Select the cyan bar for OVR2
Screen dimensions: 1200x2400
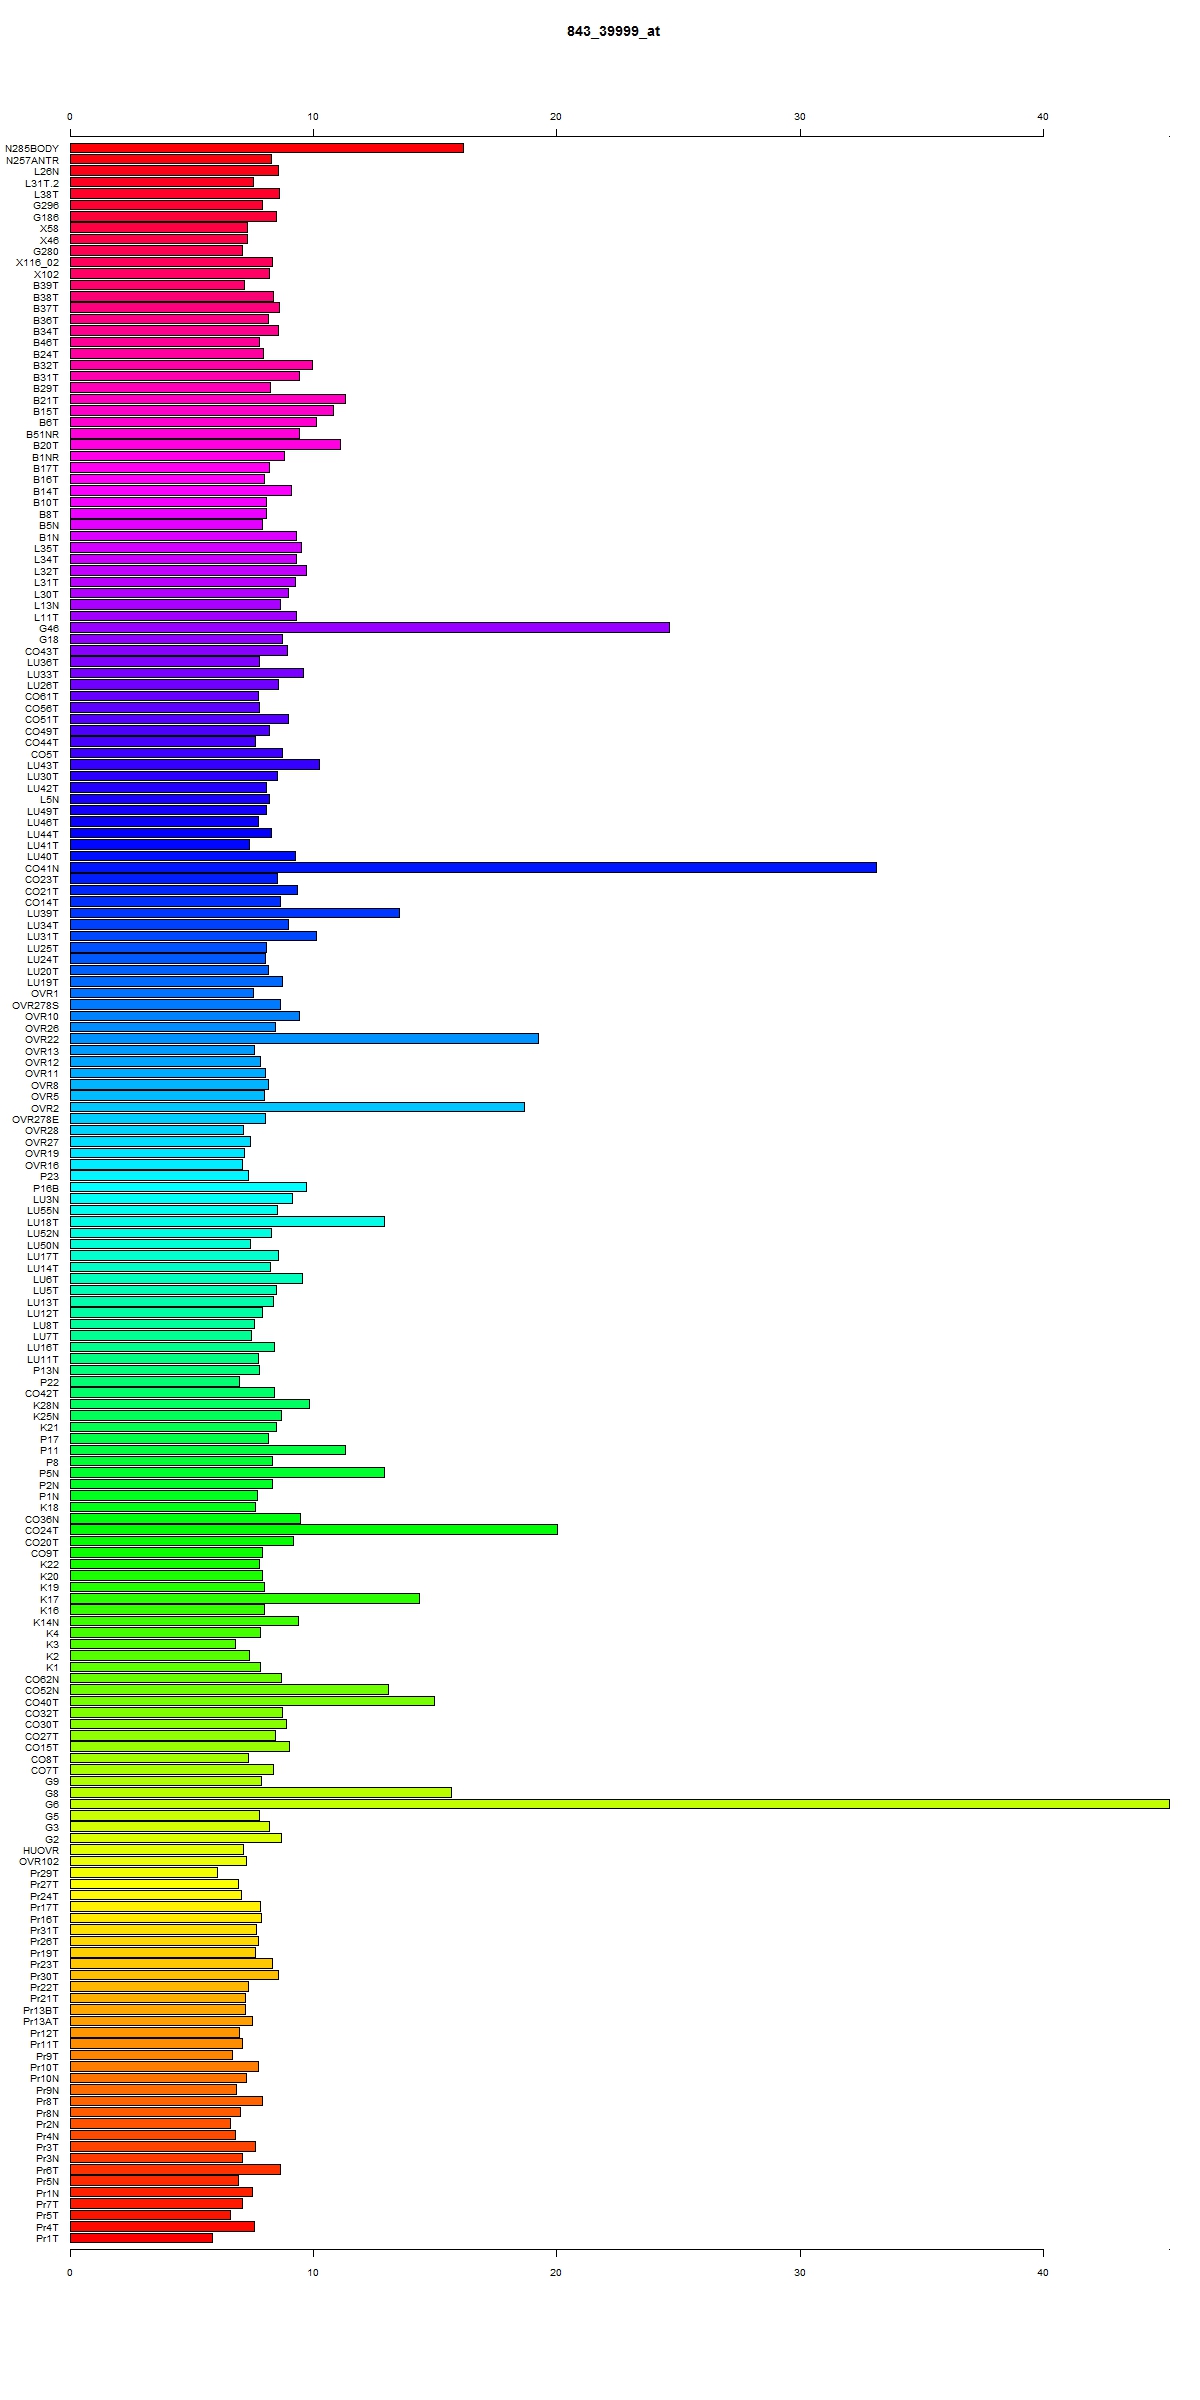tap(297, 1107)
